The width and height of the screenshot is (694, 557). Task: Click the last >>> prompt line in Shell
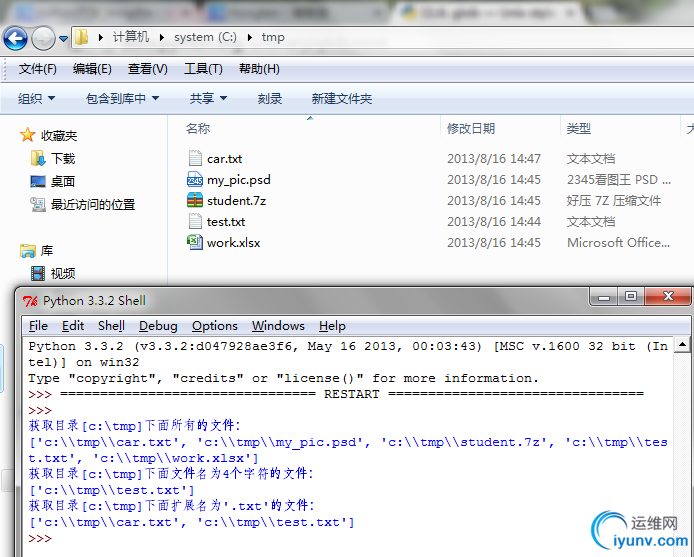pyautogui.click(x=40, y=538)
